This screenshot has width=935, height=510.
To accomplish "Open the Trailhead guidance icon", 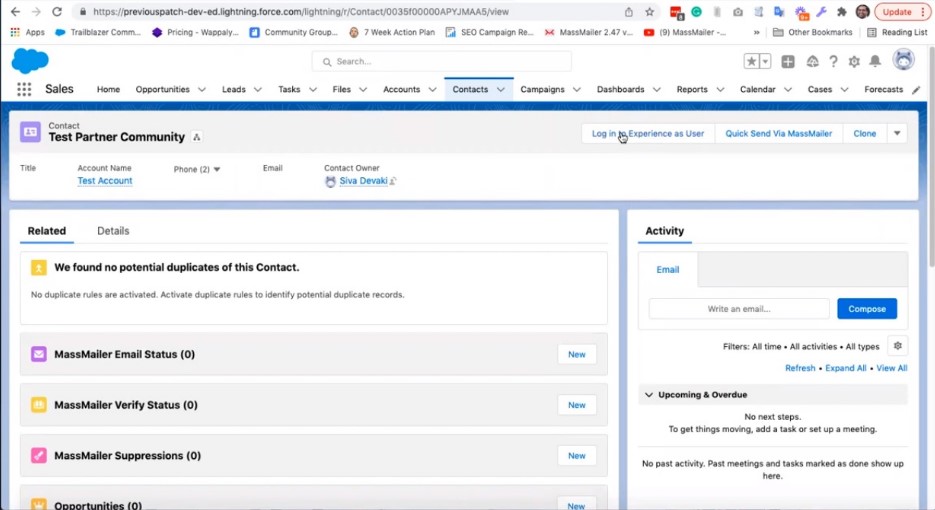I will (x=812, y=61).
